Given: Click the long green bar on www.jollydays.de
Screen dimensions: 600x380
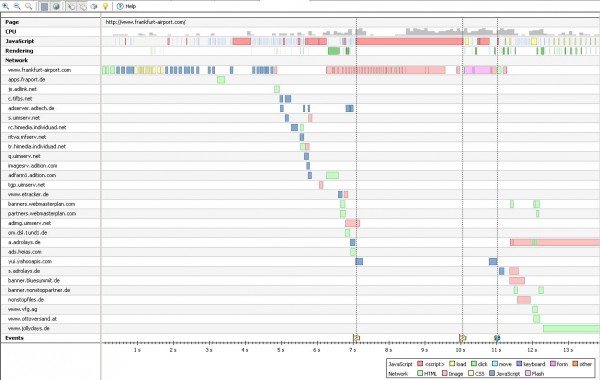Looking at the screenshot, I should coord(572,328).
